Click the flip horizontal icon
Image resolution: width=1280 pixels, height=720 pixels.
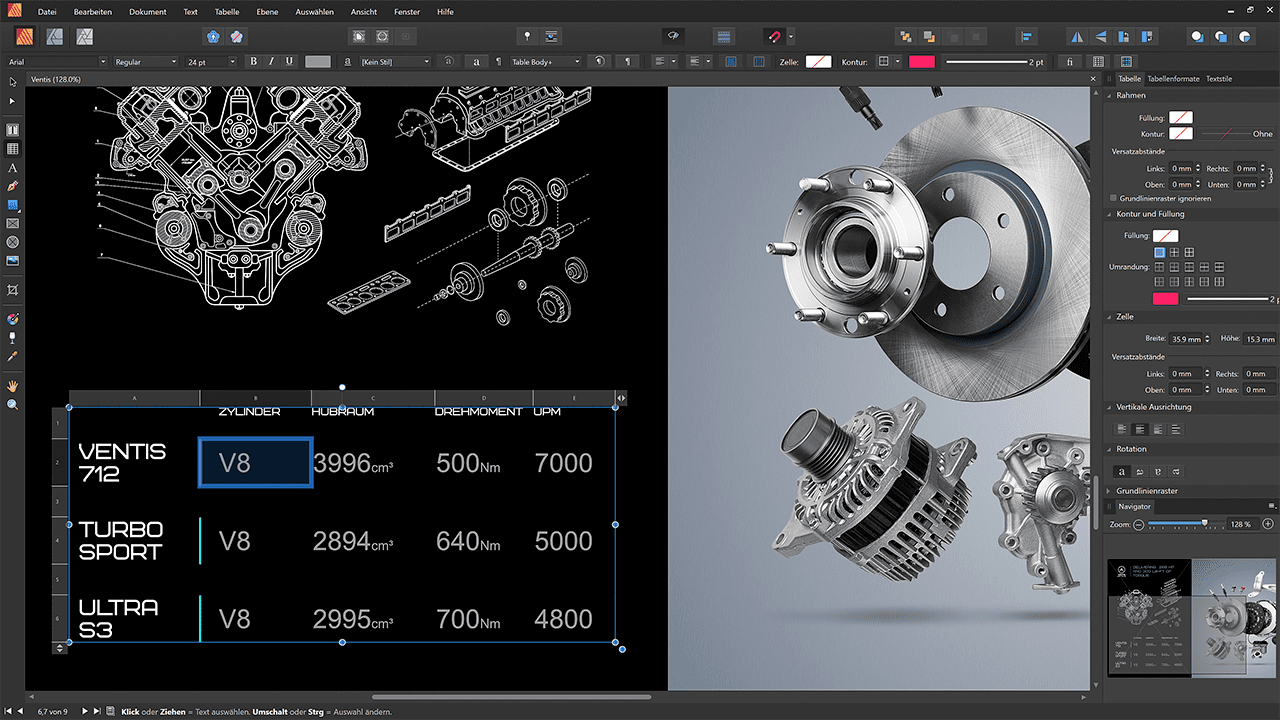1077,37
